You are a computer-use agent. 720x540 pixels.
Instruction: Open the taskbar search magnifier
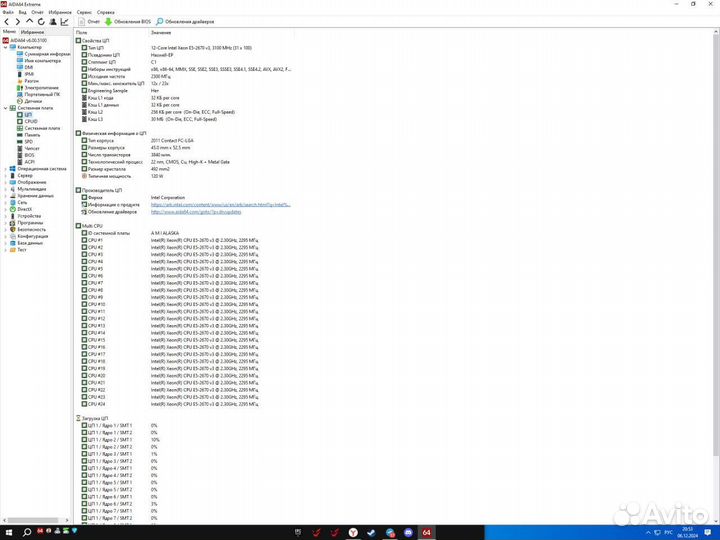click(x=27, y=533)
